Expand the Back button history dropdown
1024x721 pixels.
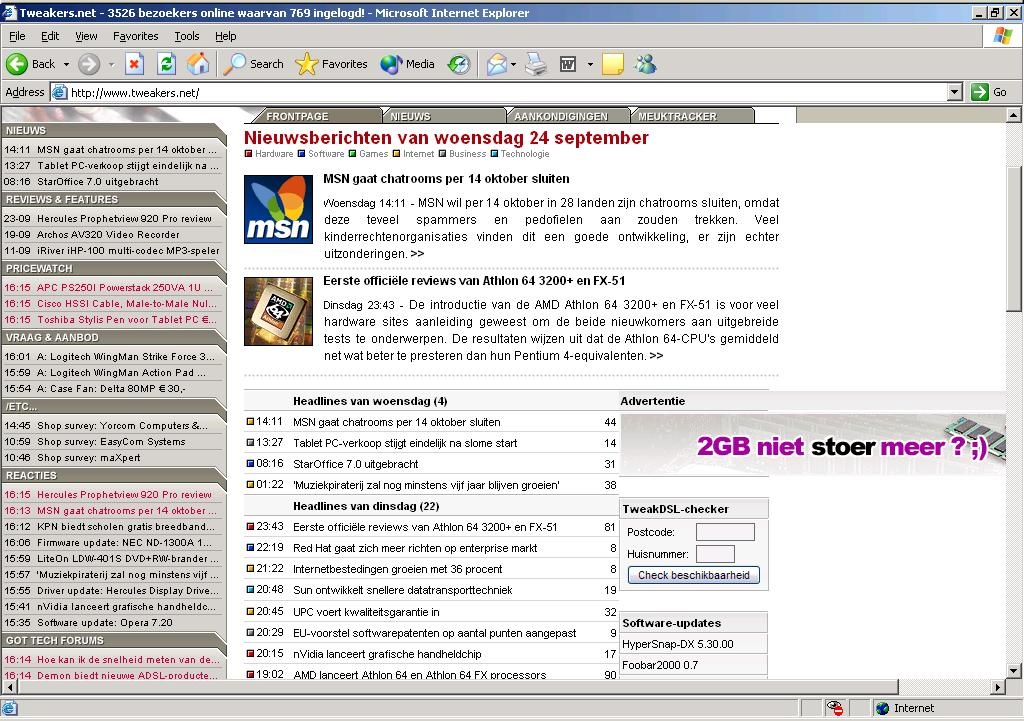click(66, 64)
